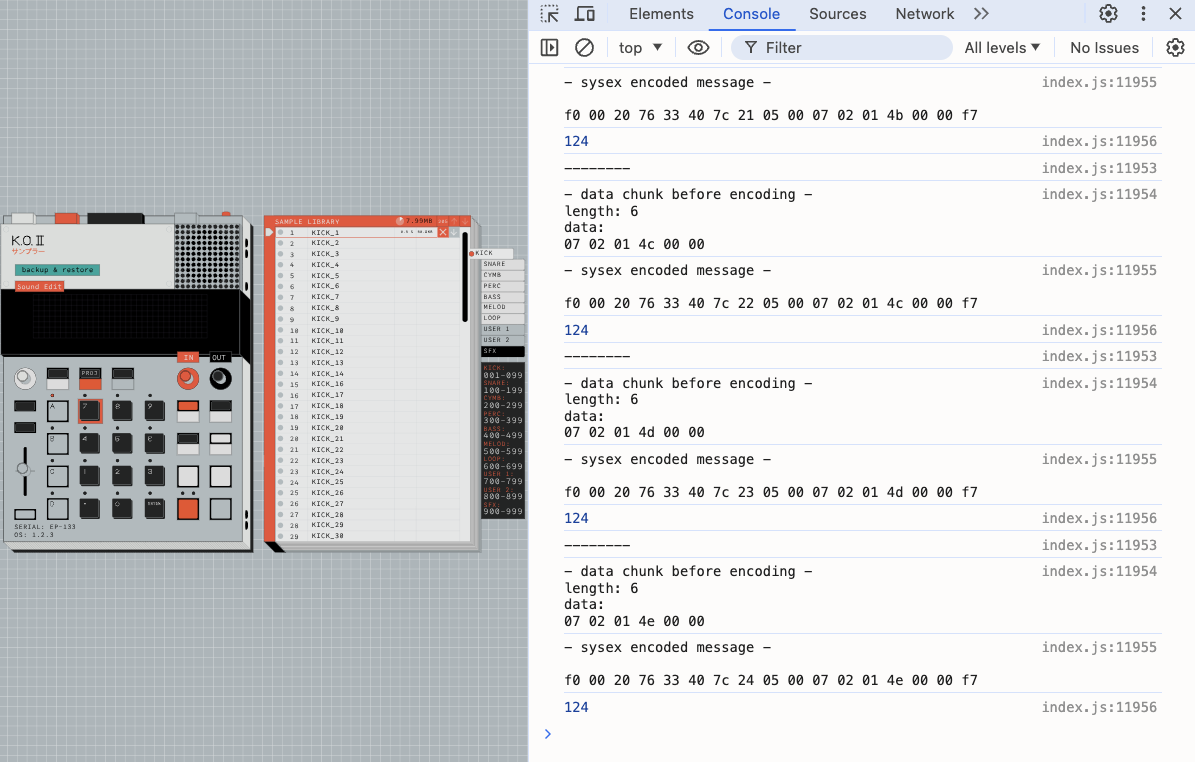
Task: Toggle the dot beside KICK_10
Action: click(280, 331)
